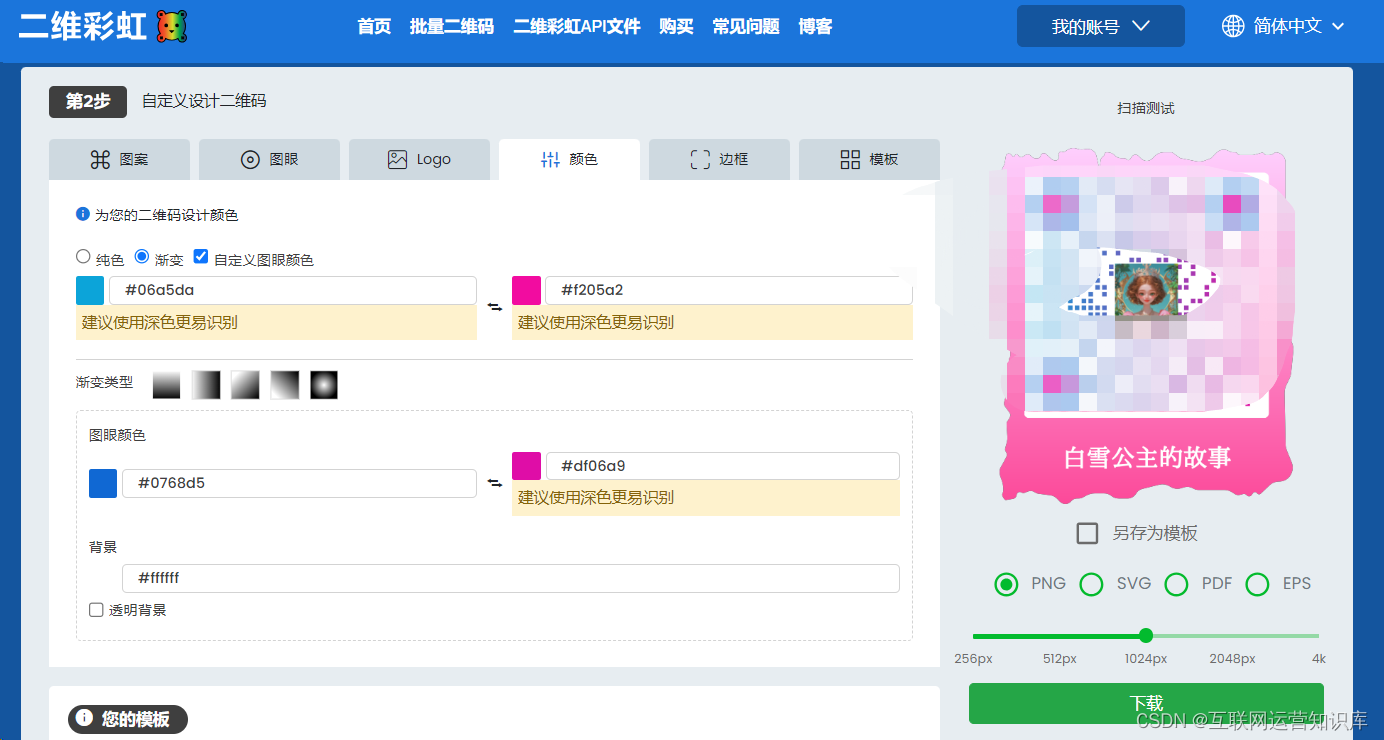Select the first linear gradient type icon
Screen dimensions: 1384x740
pyautogui.click(x=167, y=385)
